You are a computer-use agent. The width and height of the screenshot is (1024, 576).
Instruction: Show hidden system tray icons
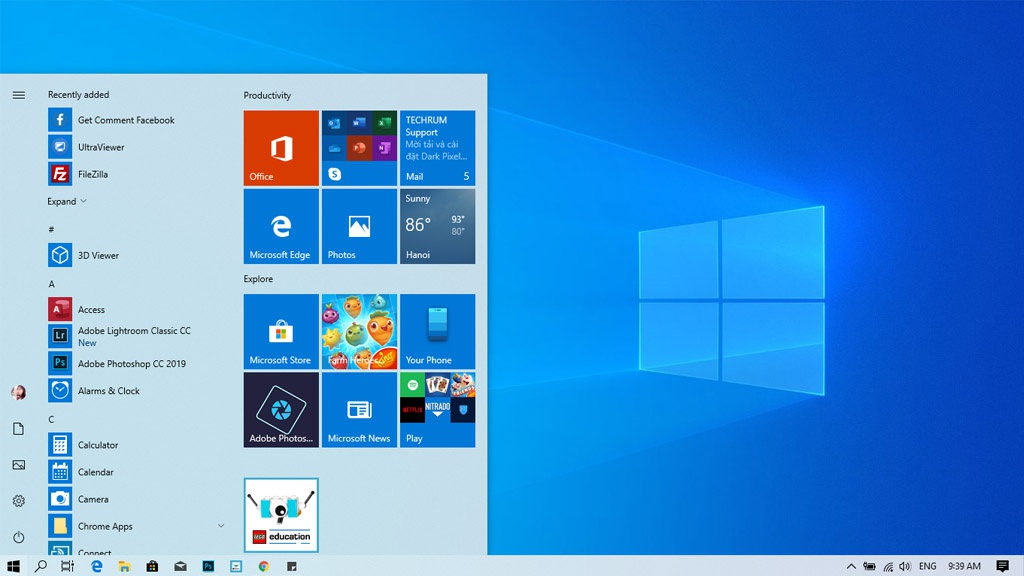coord(851,566)
